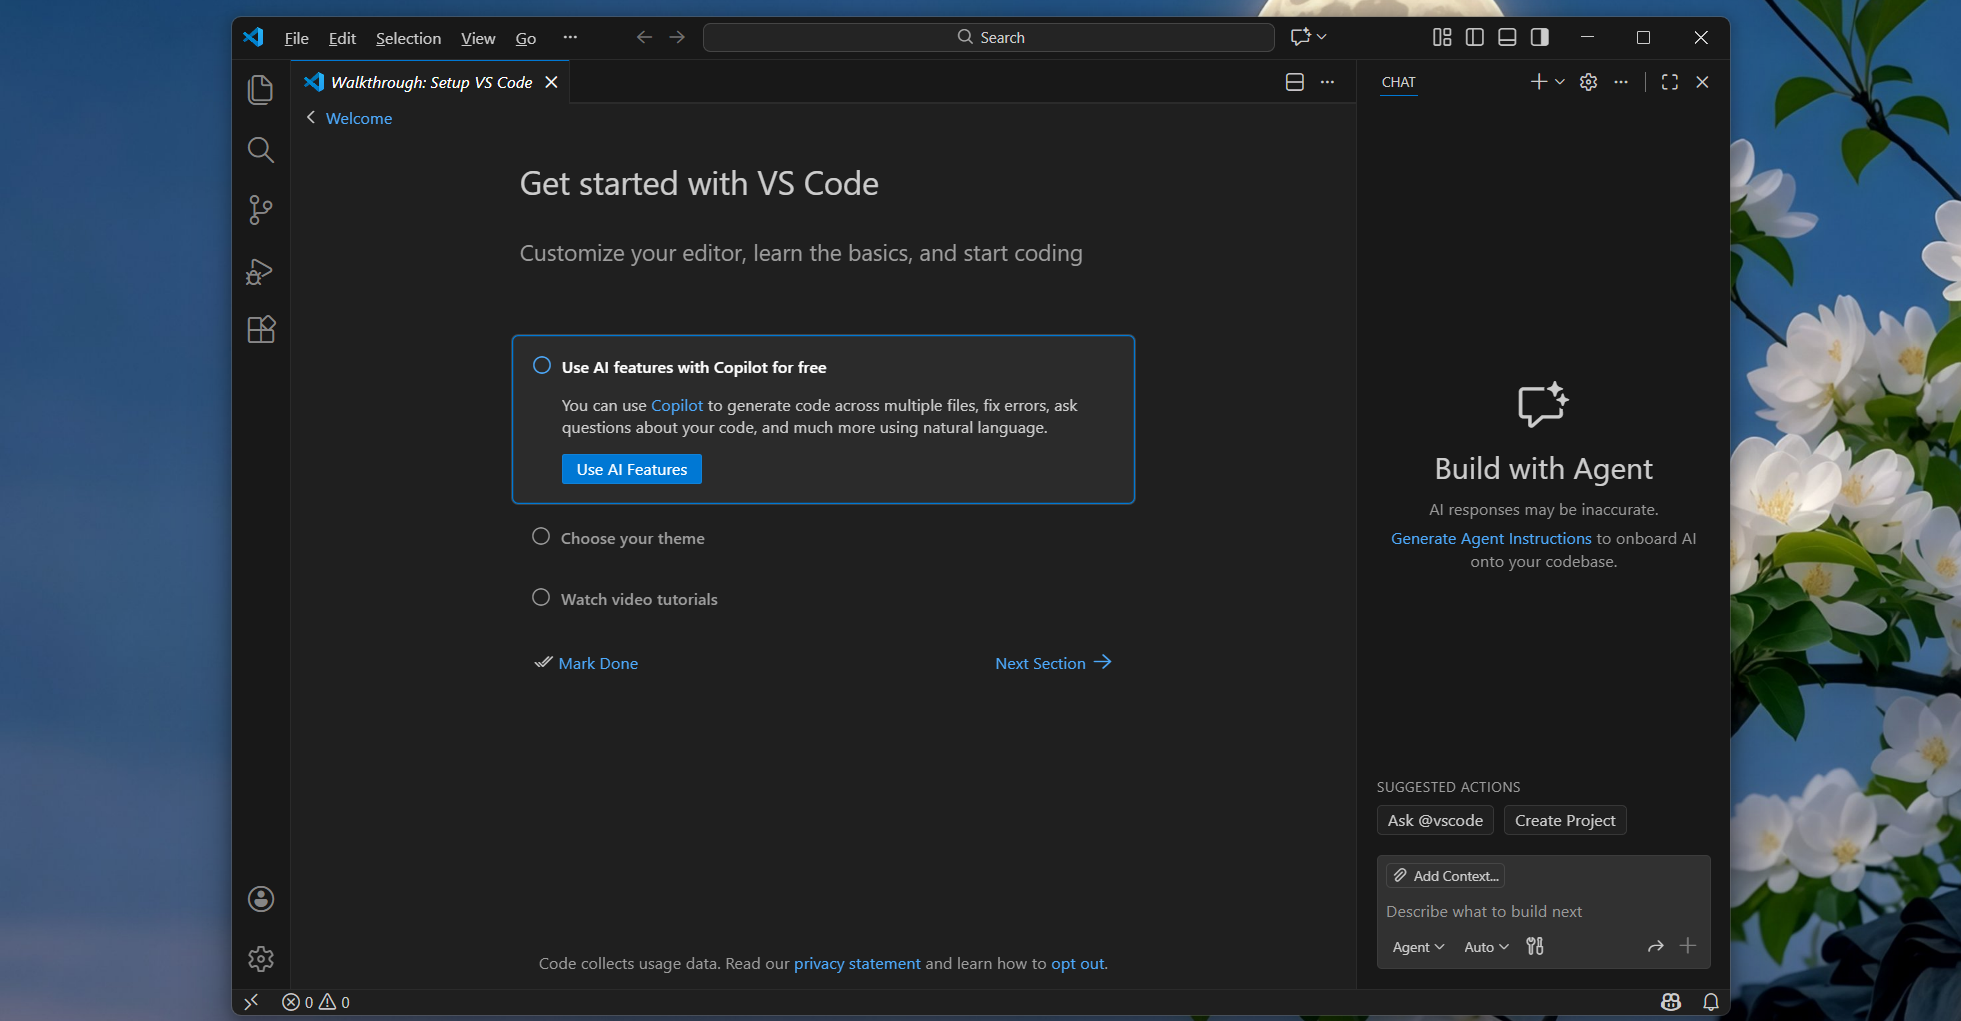Maximize the chat panel
The height and width of the screenshot is (1021, 1961).
(x=1670, y=82)
